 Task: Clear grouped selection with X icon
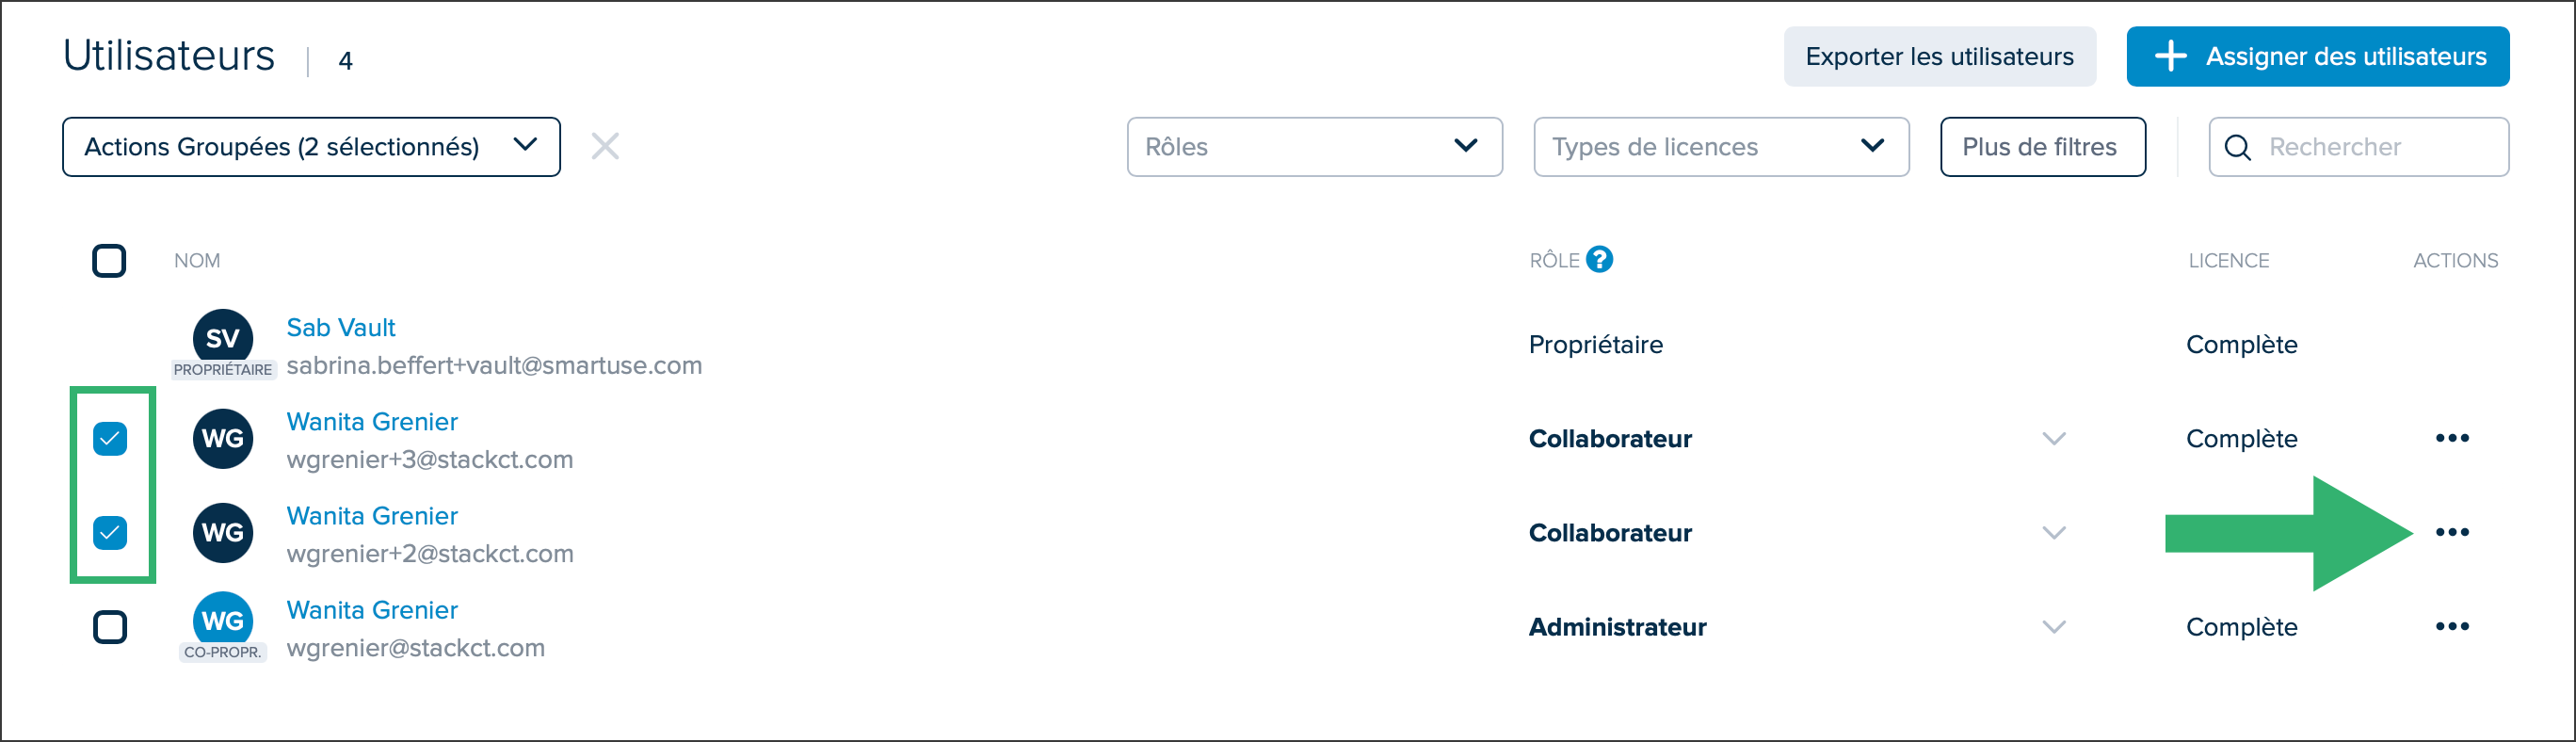pos(605,146)
